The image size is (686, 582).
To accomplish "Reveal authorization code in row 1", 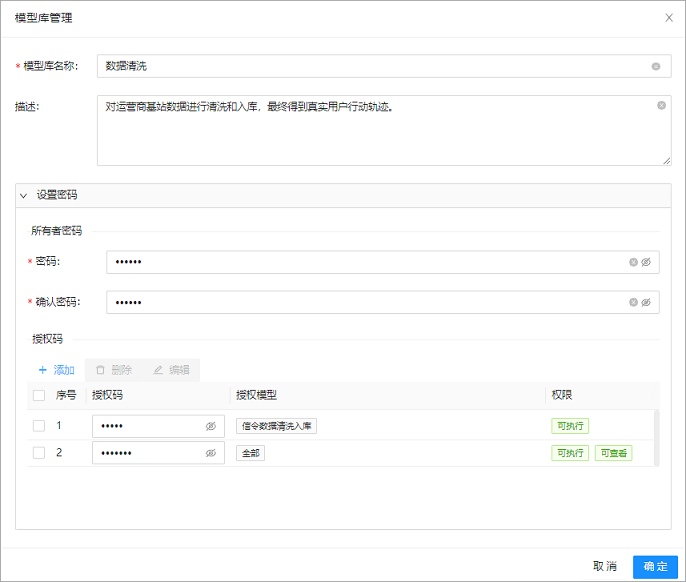I will click(210, 426).
